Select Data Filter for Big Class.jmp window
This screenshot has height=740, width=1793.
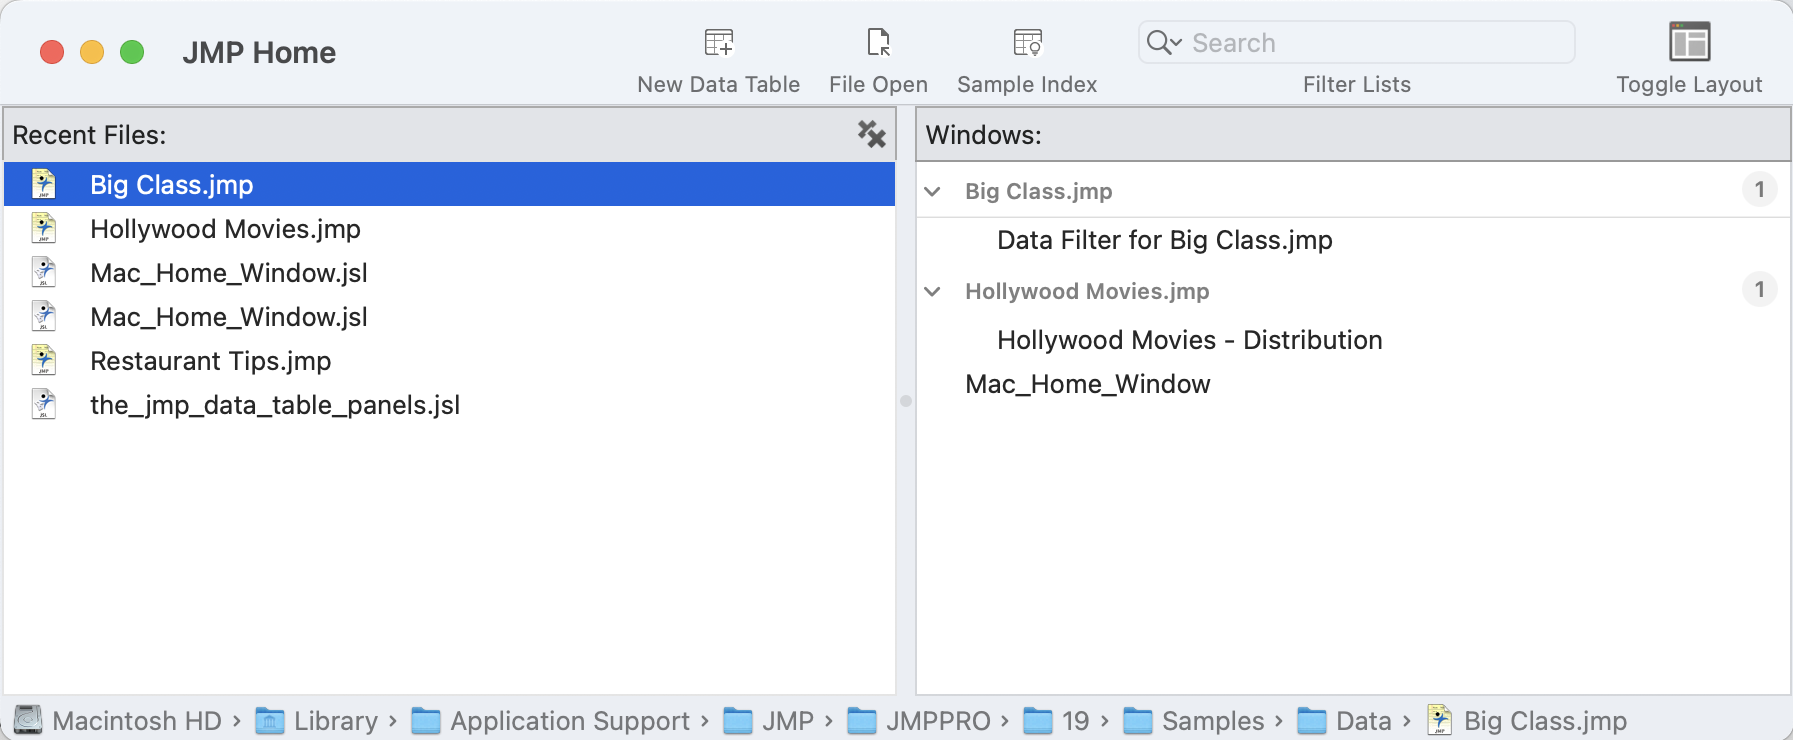tap(1164, 240)
